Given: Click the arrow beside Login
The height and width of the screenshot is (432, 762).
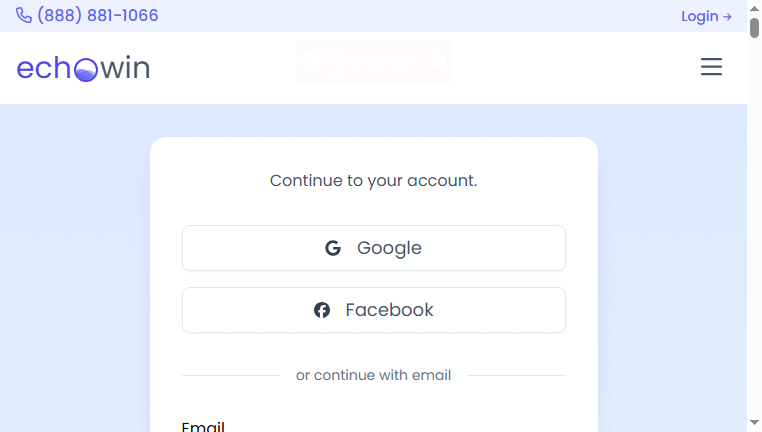Looking at the screenshot, I should [727, 17].
